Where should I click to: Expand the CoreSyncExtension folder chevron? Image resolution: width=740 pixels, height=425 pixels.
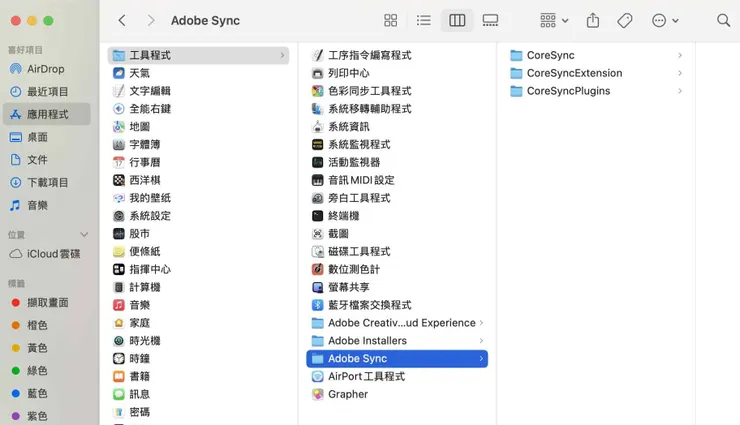coord(680,73)
